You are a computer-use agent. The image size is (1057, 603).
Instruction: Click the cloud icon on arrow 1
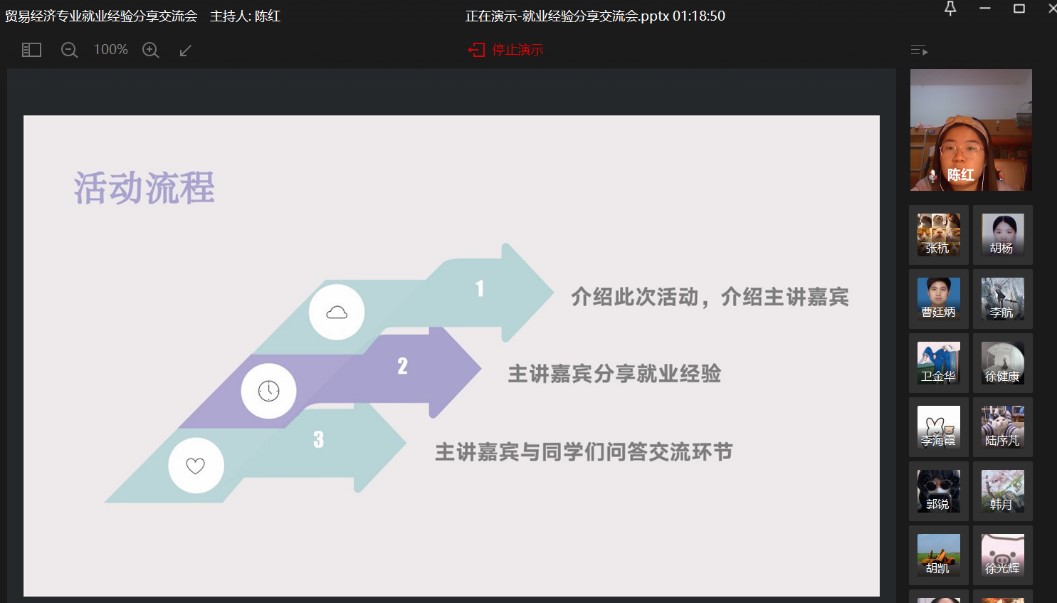(x=337, y=312)
